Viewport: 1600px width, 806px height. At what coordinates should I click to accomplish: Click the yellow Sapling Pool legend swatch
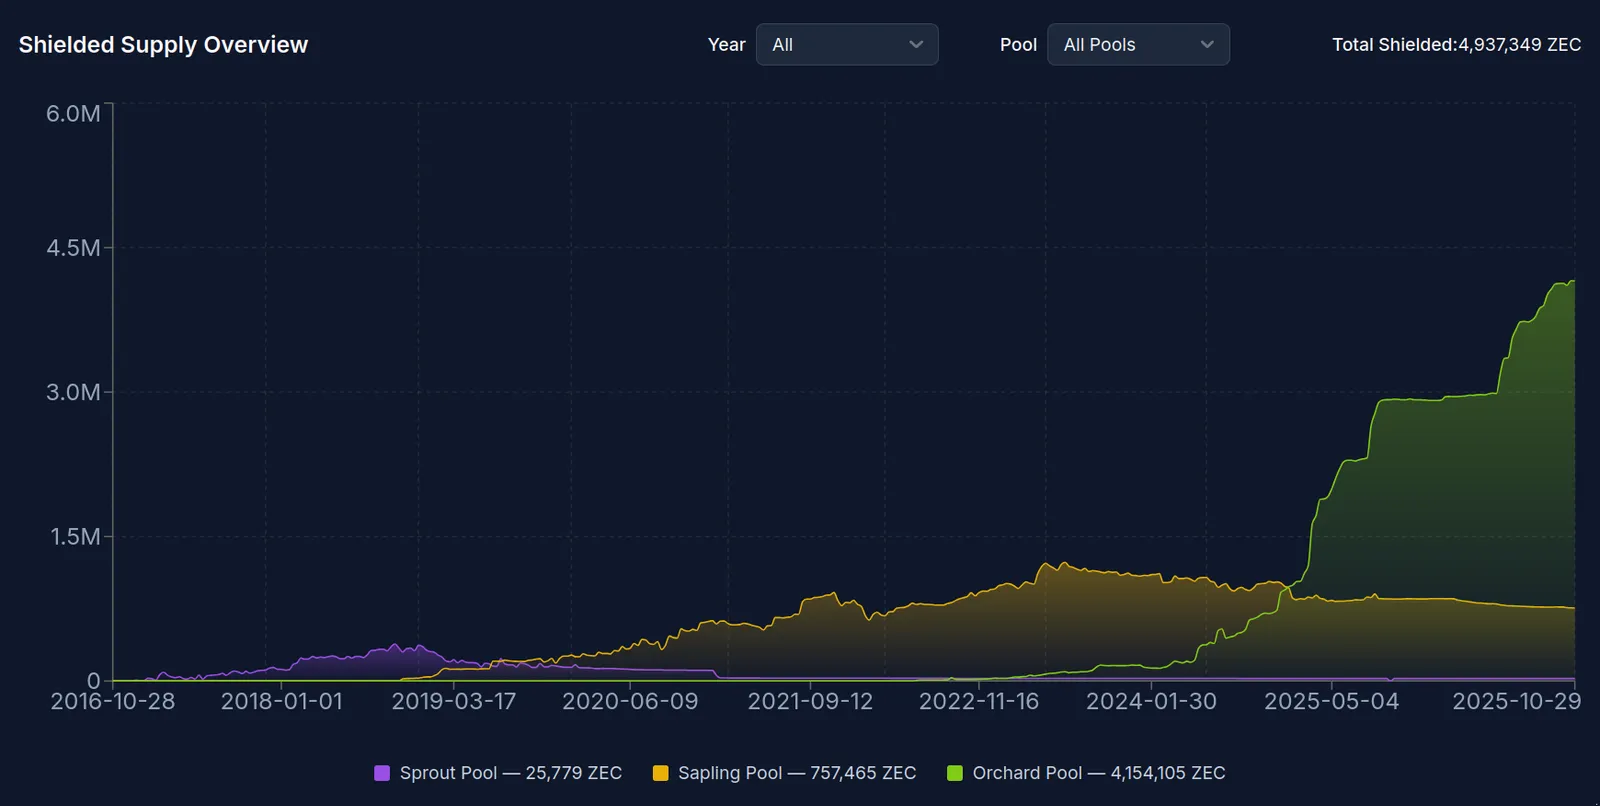pyautogui.click(x=660, y=773)
